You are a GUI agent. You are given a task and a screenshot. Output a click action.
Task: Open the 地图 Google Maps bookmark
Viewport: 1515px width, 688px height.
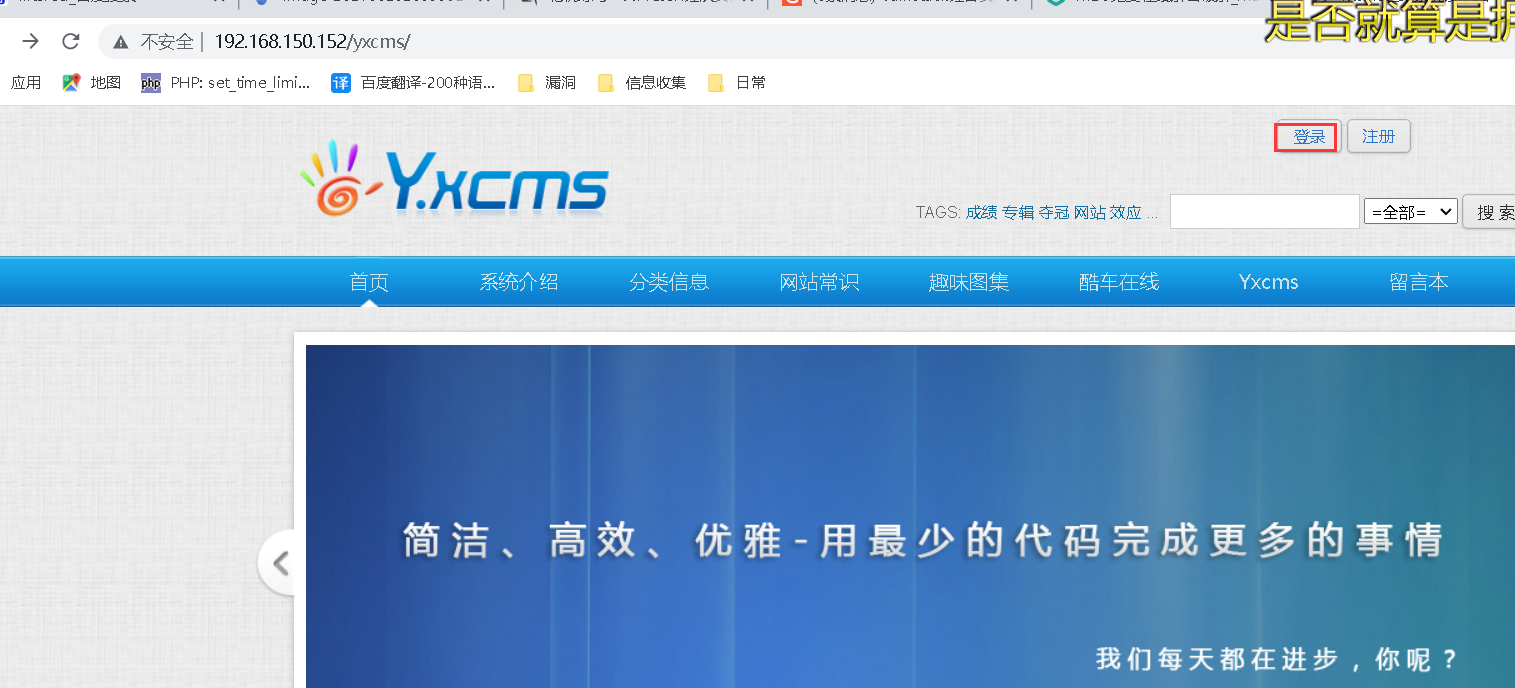click(x=90, y=82)
